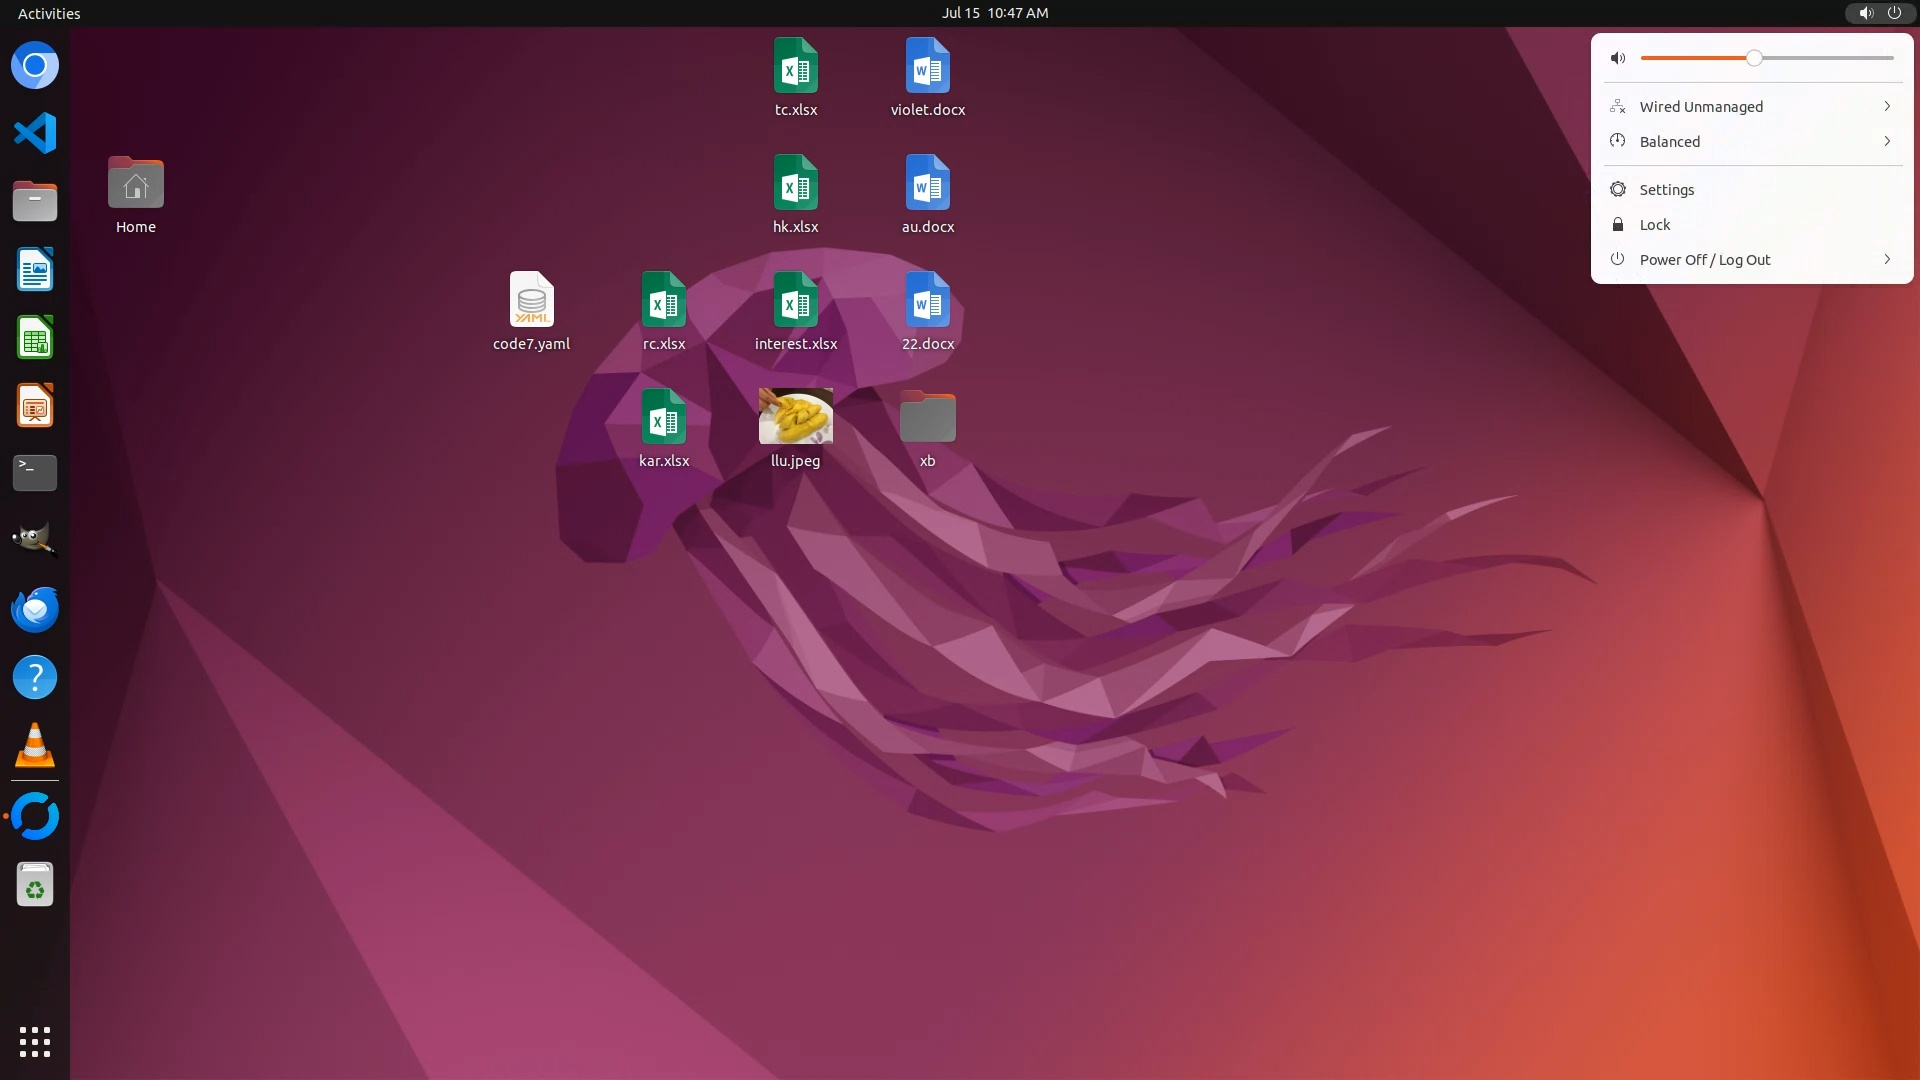Expand the Balanced power mode arrow
The height and width of the screenshot is (1080, 1920).
(1887, 141)
